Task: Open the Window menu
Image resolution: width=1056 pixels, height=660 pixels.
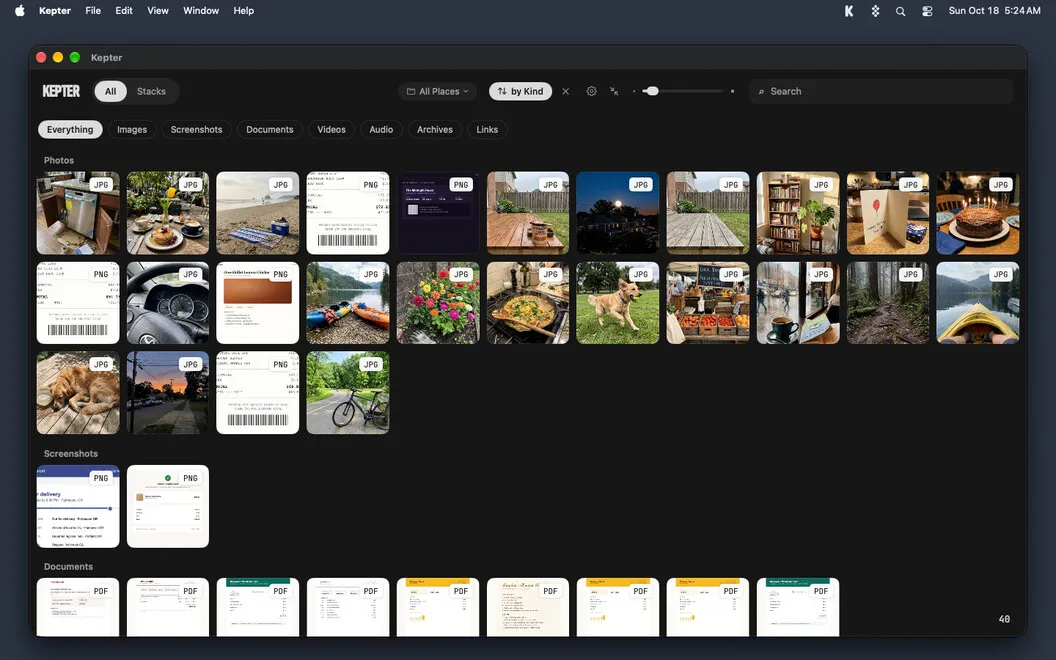Action: coord(201,11)
